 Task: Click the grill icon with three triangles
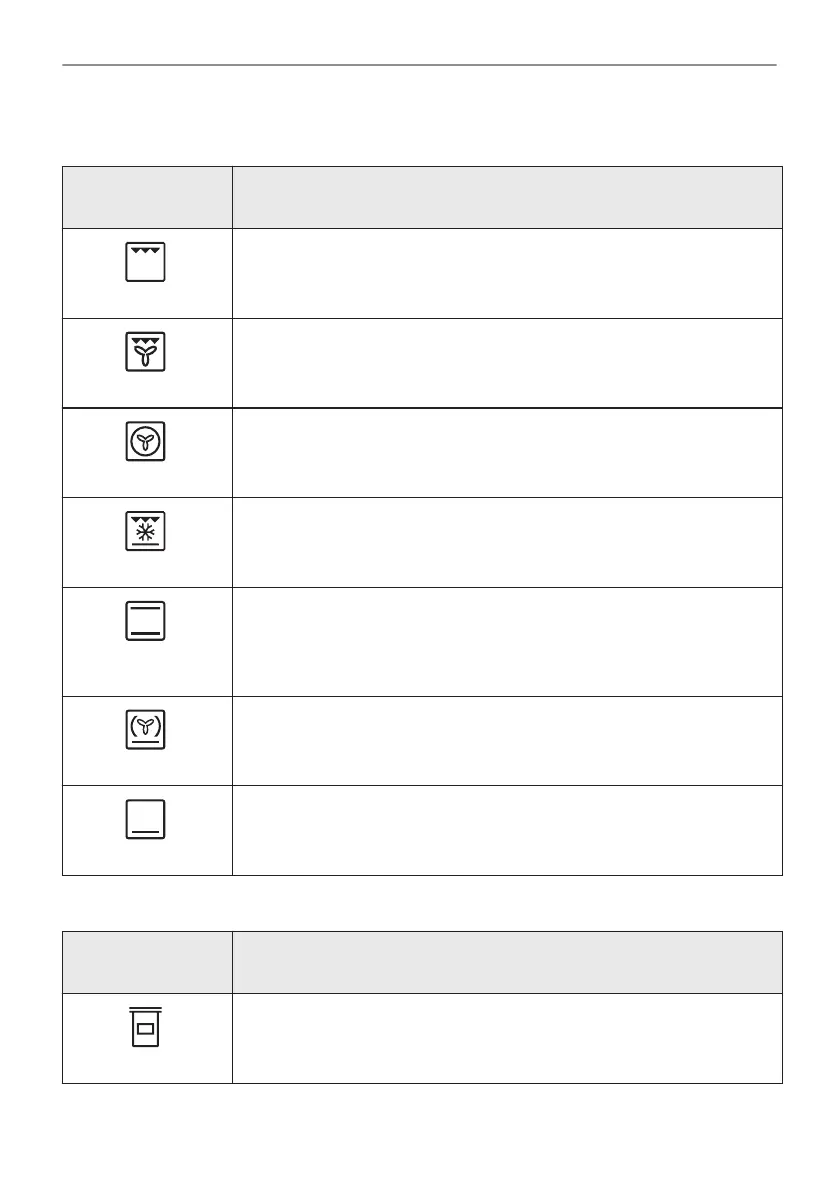click(145, 262)
